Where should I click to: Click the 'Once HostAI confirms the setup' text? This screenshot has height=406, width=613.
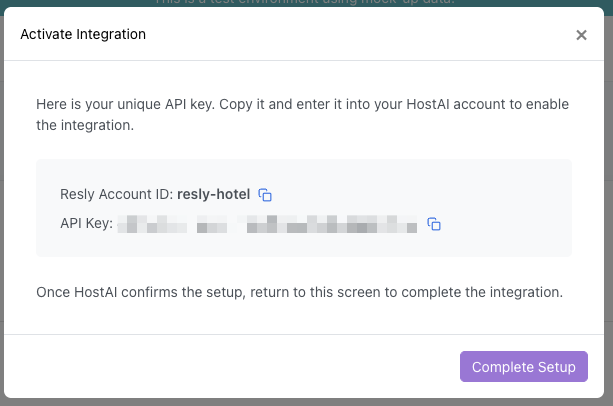tap(299, 292)
